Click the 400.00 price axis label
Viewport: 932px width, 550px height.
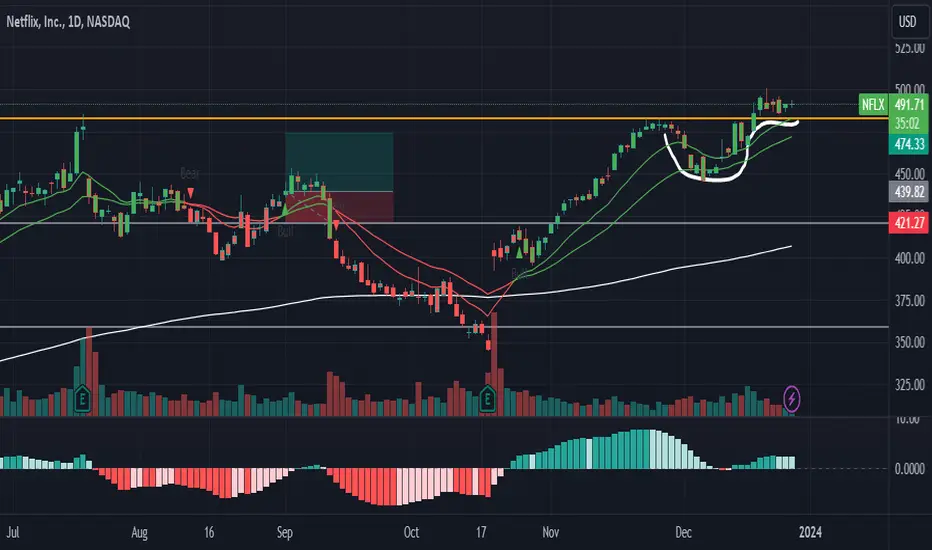[910, 258]
